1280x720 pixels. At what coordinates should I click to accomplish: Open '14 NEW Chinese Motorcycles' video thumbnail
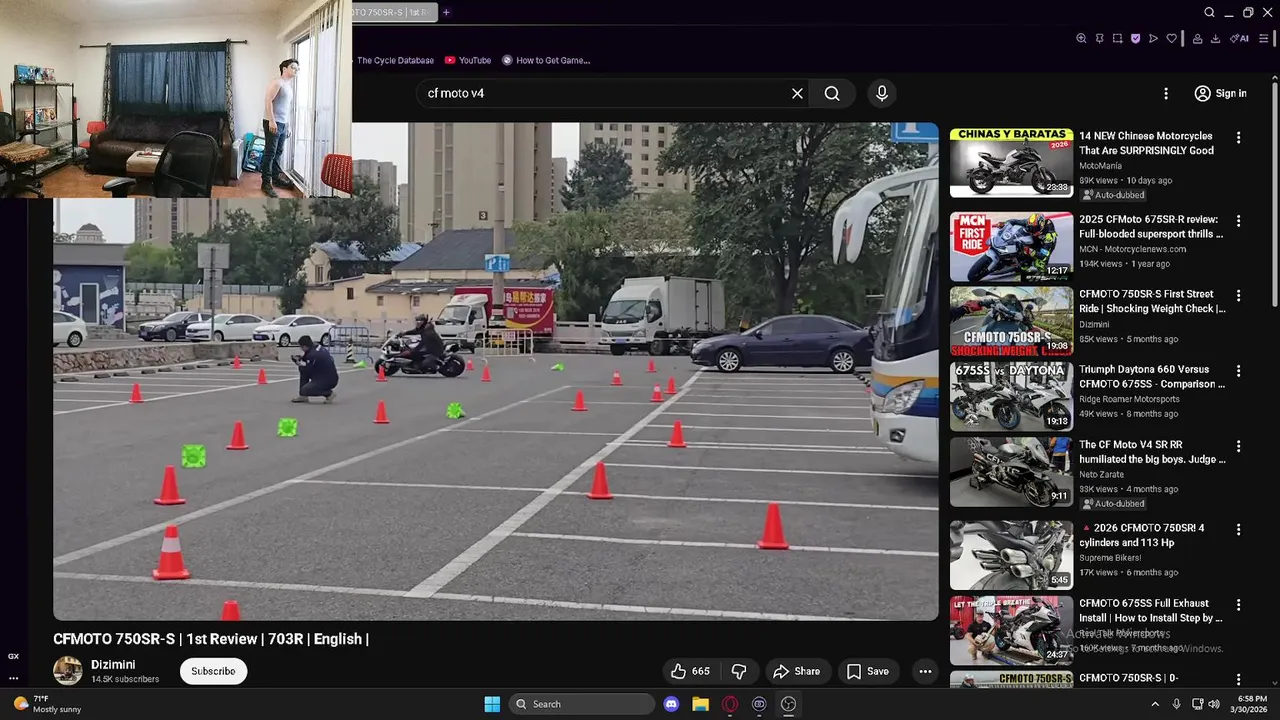click(x=1011, y=163)
